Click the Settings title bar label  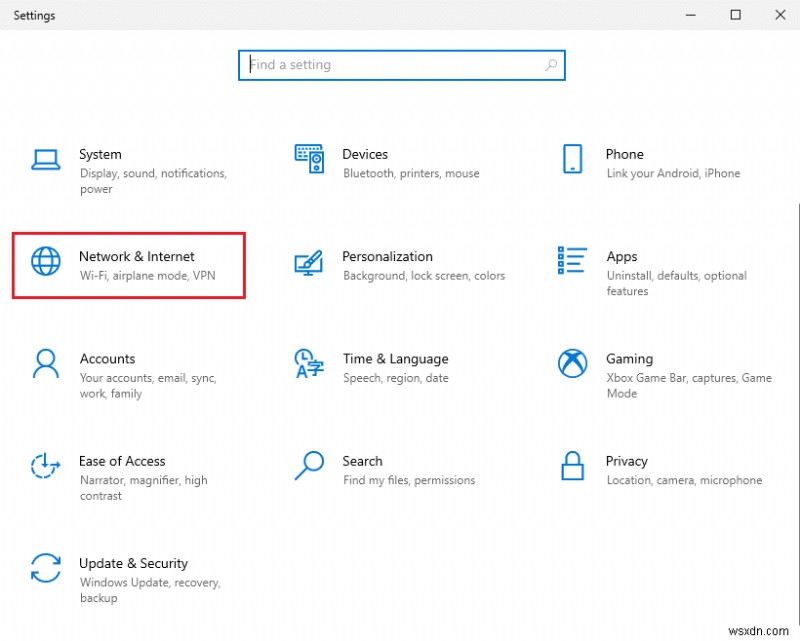click(34, 15)
